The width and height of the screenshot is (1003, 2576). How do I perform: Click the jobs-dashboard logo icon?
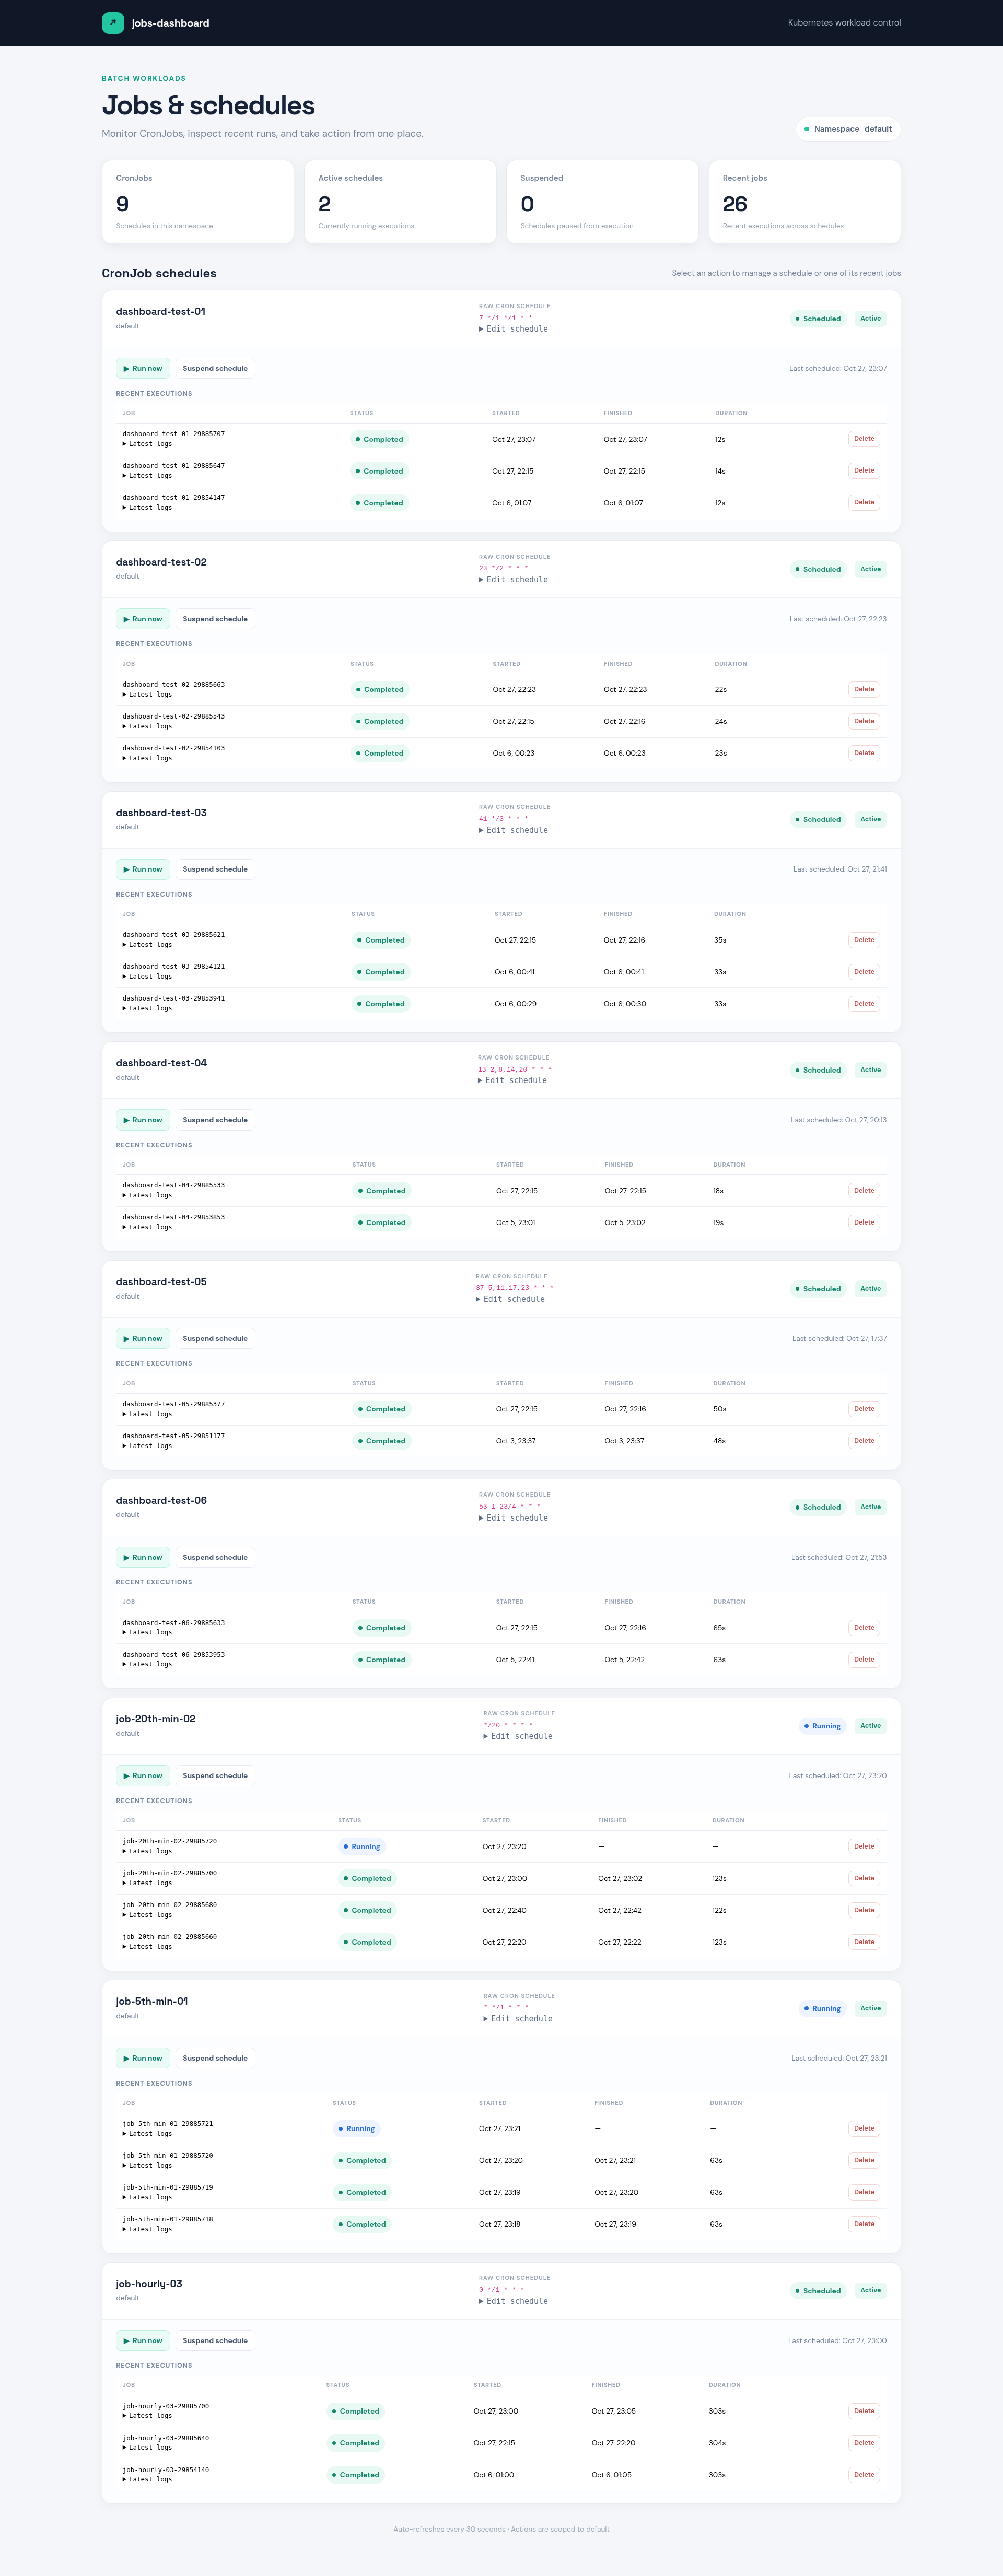113,23
